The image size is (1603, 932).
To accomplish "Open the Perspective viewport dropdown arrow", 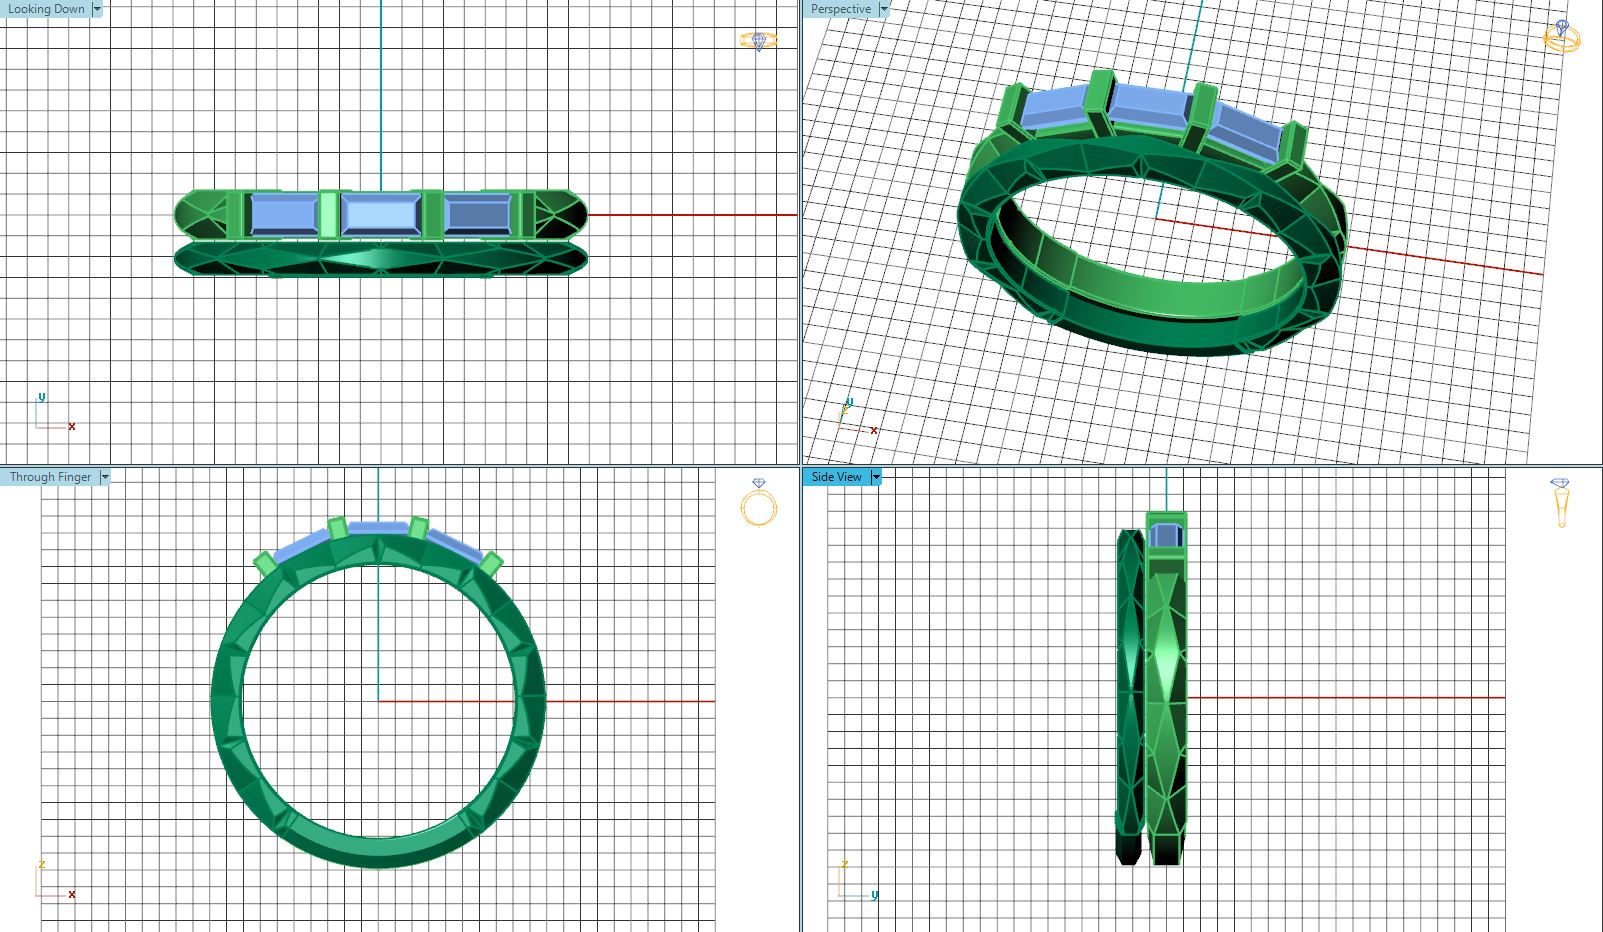I will pos(883,9).
